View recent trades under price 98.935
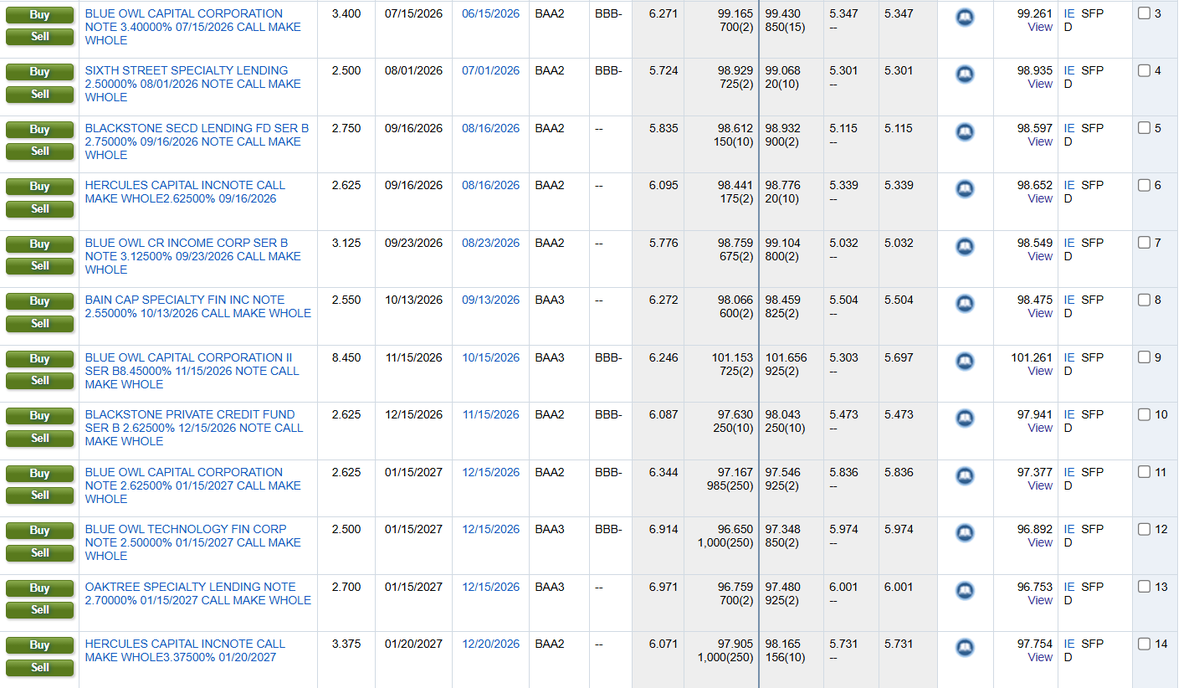The image size is (1199, 688). pos(1040,84)
